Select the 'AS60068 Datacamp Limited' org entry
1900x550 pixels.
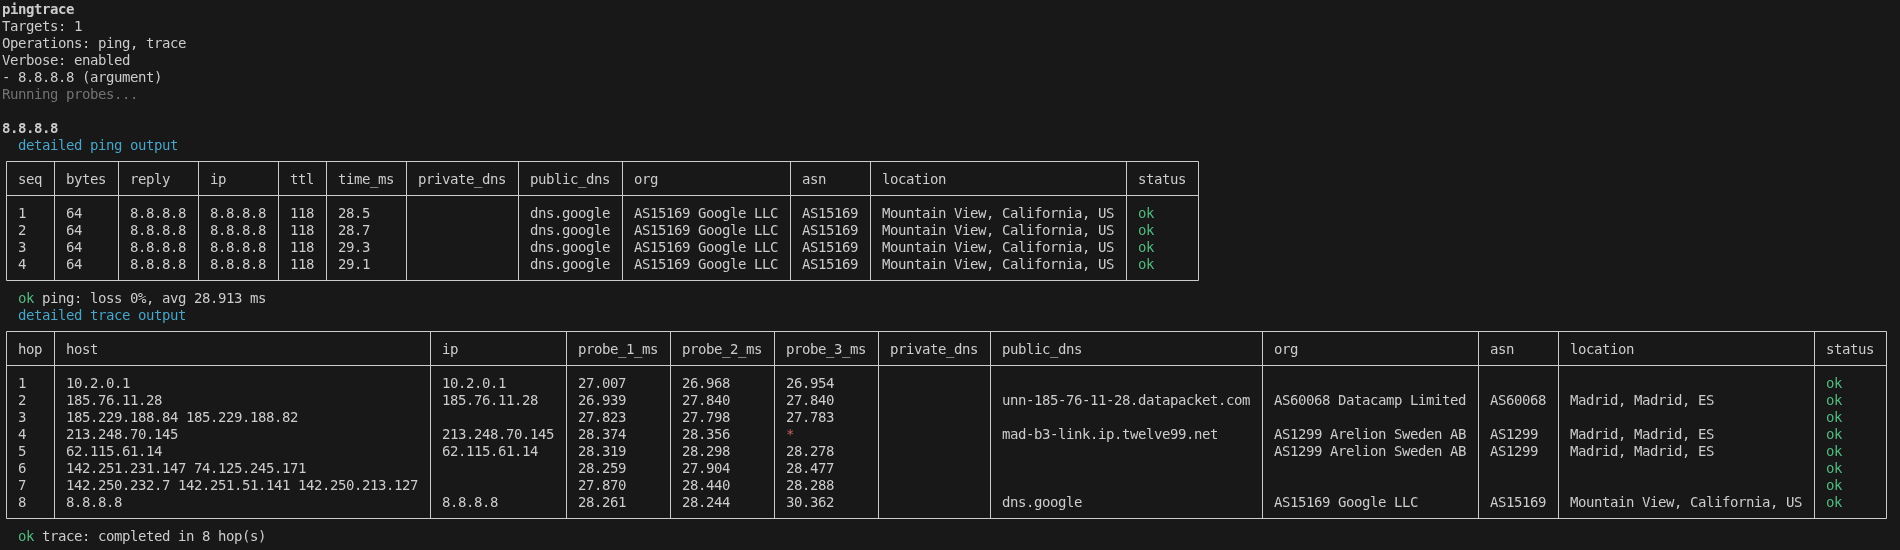tap(1369, 400)
